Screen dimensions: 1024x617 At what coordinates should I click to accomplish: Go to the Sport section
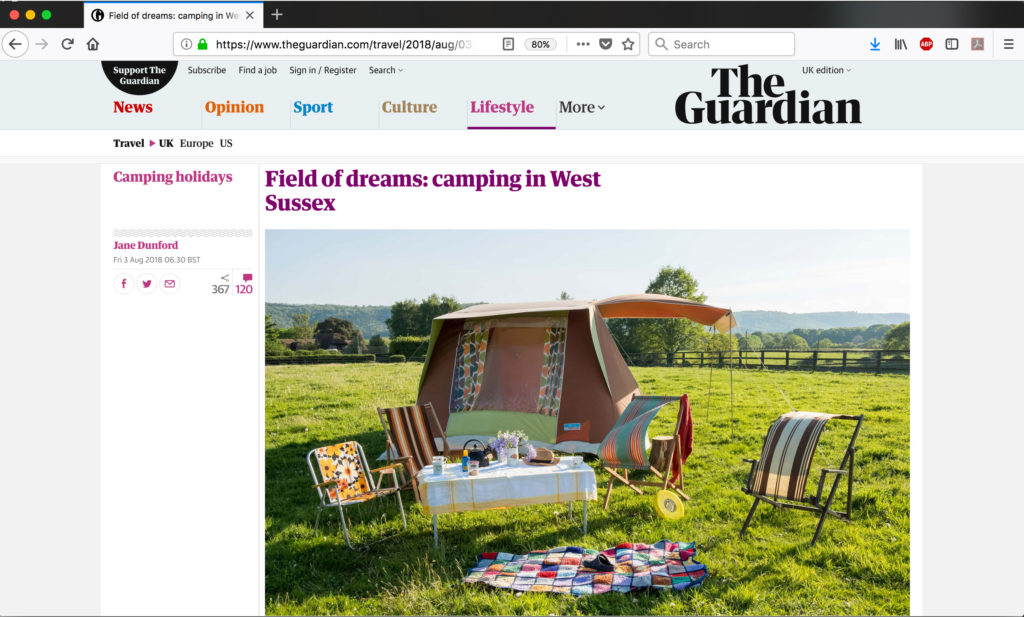[x=313, y=107]
